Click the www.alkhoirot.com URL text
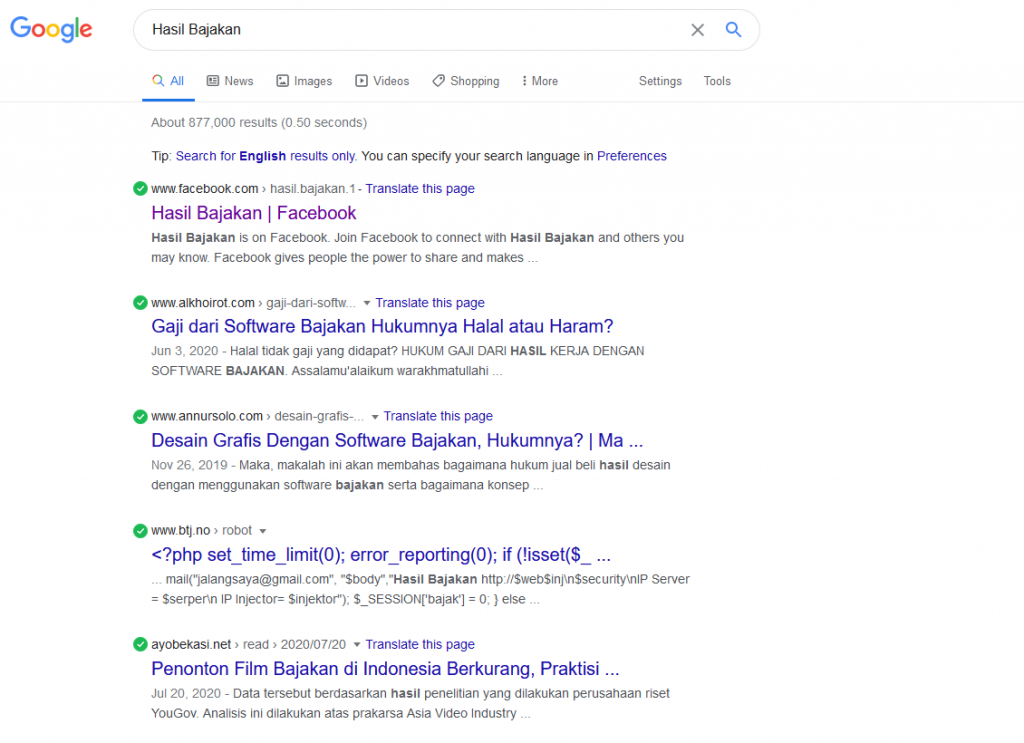This screenshot has height=743, width=1024. coord(202,303)
